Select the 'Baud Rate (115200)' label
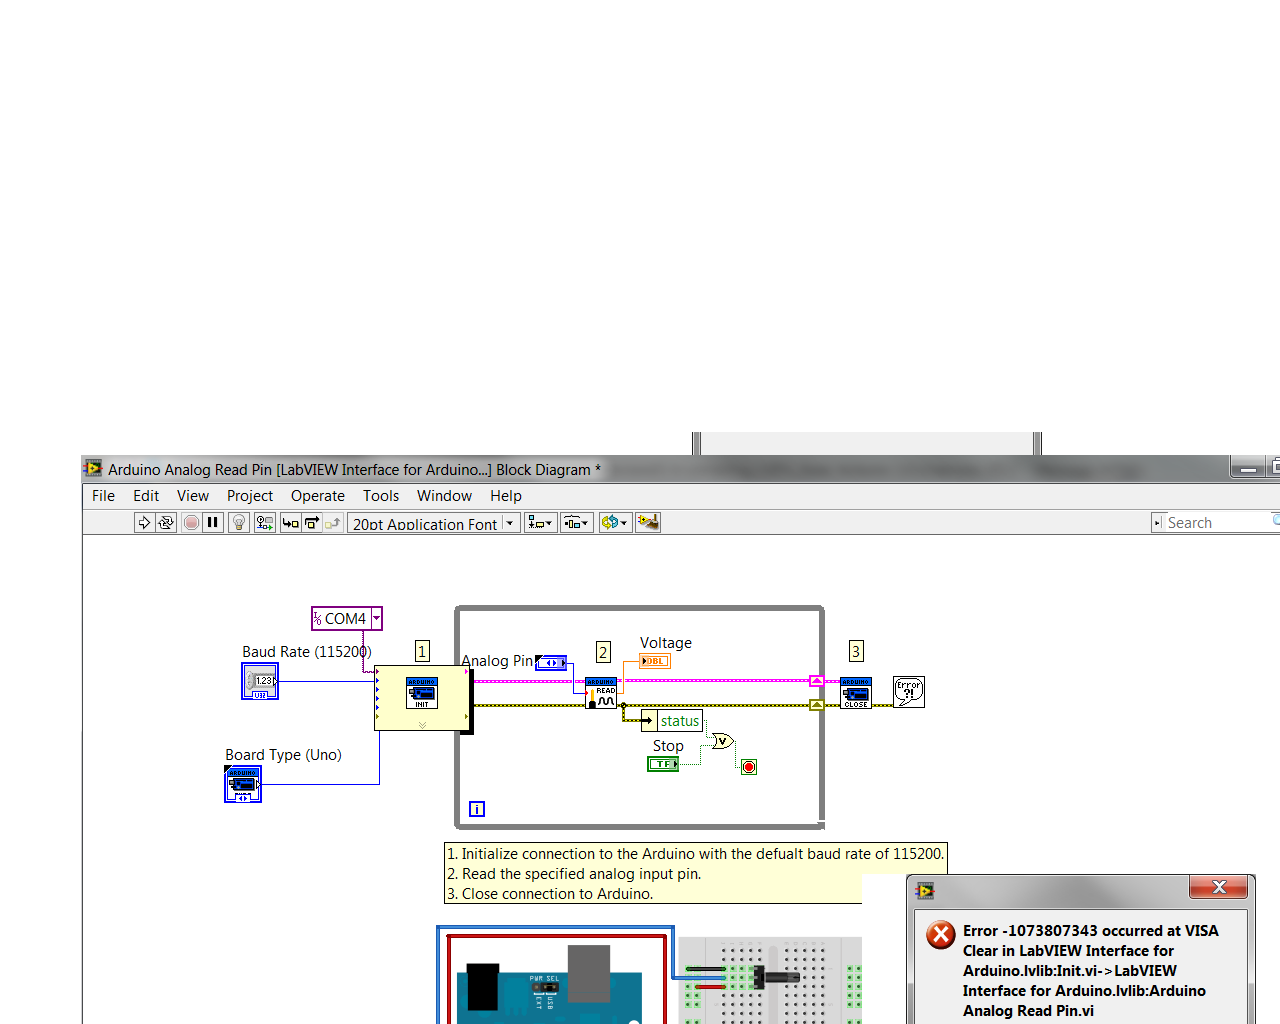Screen dimensions: 1280x1024 (x=307, y=652)
